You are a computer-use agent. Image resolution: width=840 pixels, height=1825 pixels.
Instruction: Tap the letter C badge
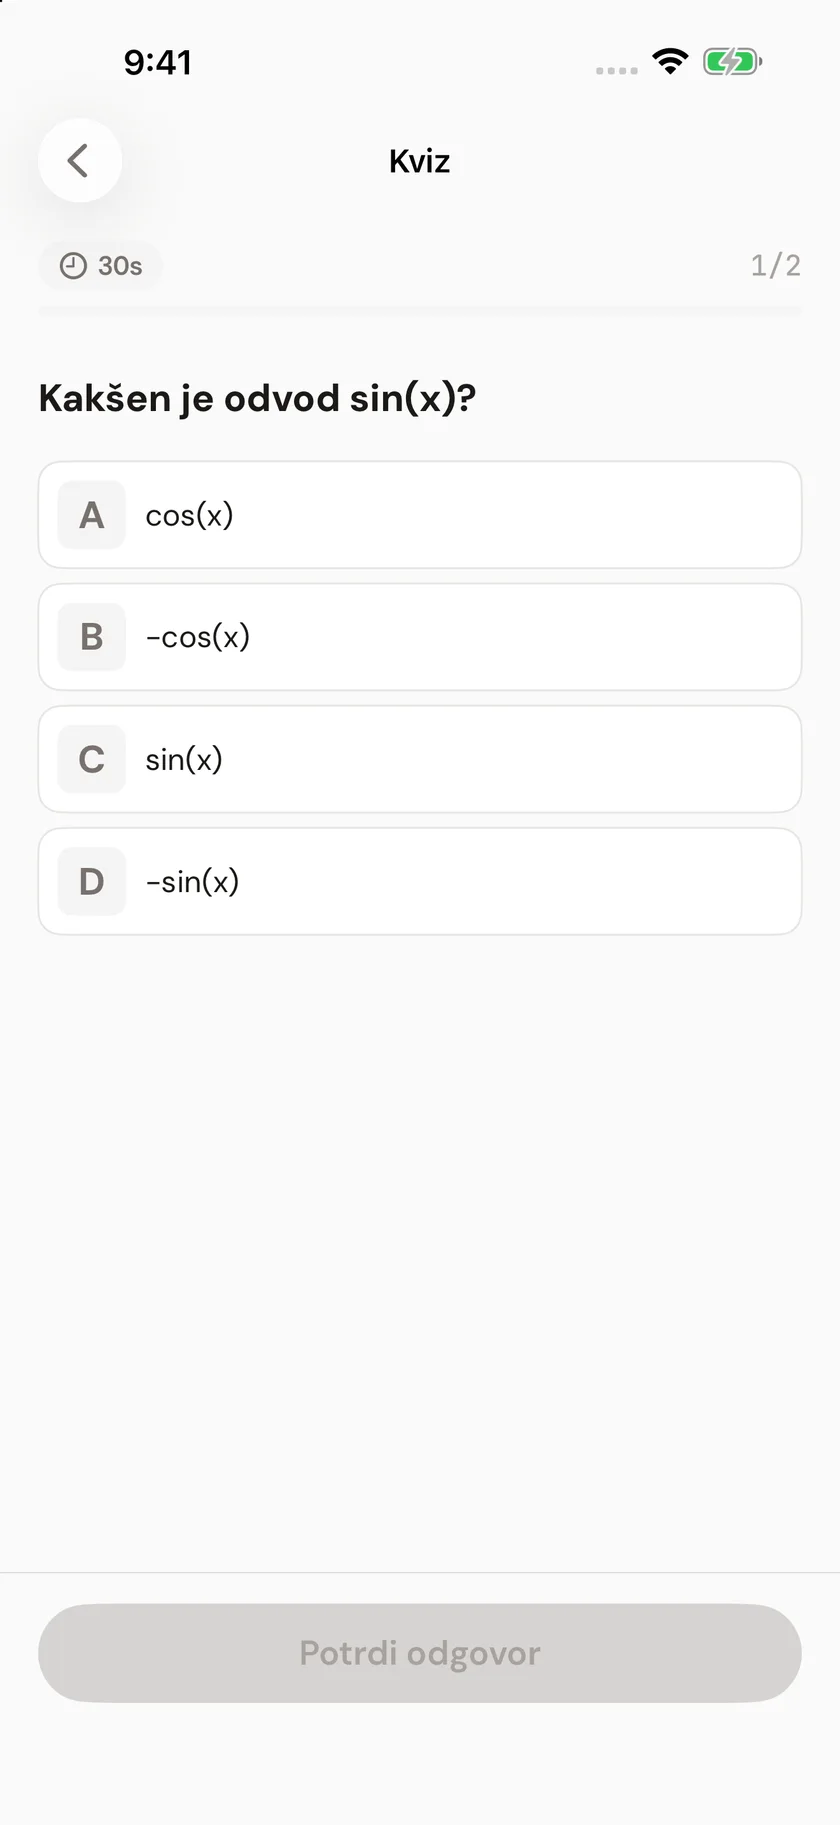pos(92,759)
